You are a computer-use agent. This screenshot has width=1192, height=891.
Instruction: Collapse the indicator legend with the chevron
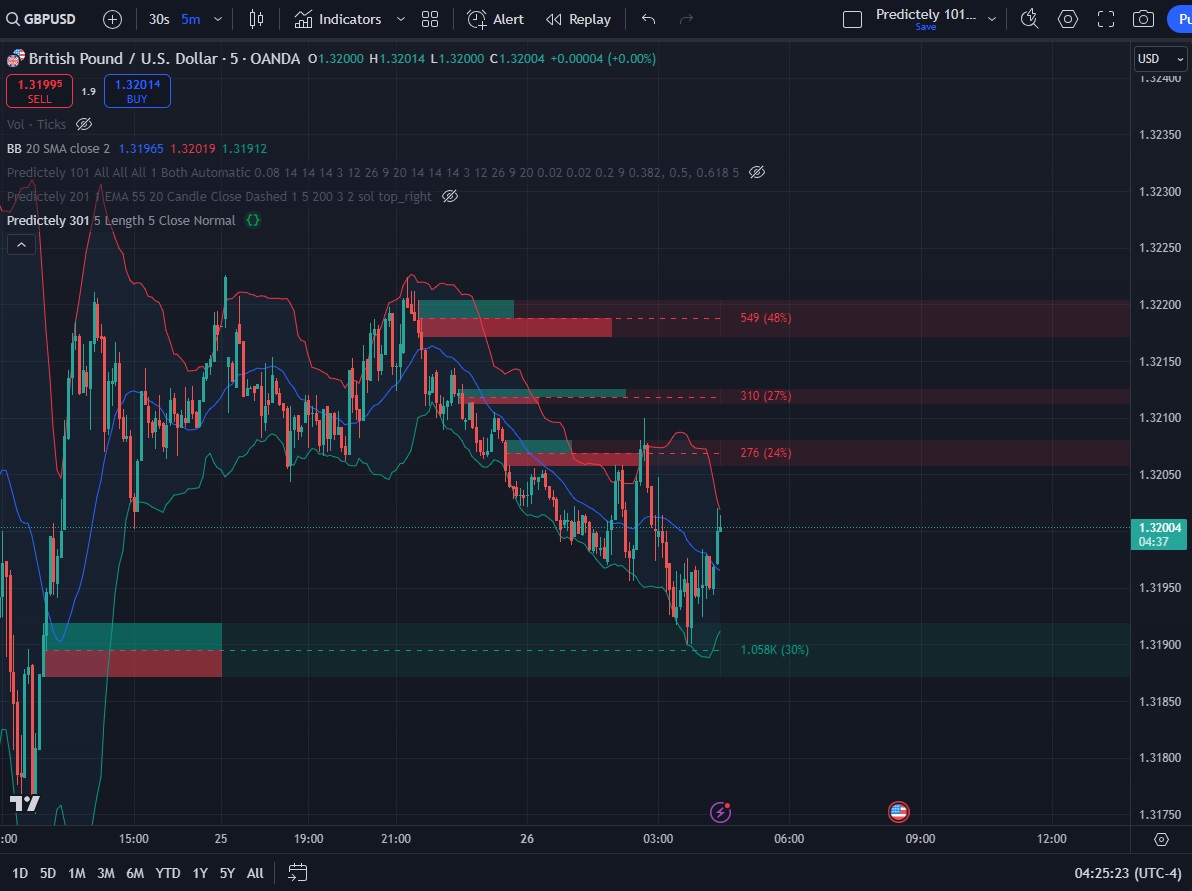[21, 244]
